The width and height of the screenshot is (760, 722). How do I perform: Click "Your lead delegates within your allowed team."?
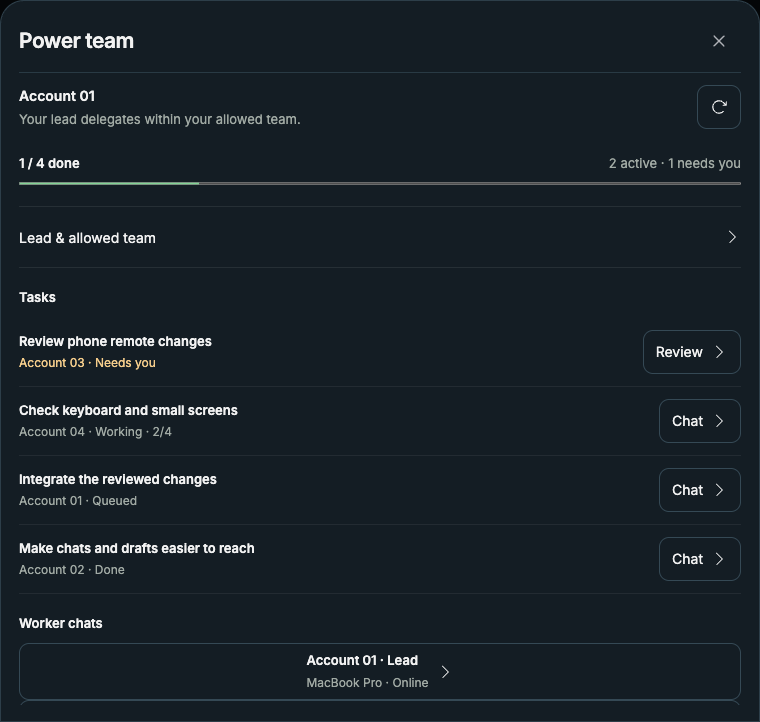point(160,119)
